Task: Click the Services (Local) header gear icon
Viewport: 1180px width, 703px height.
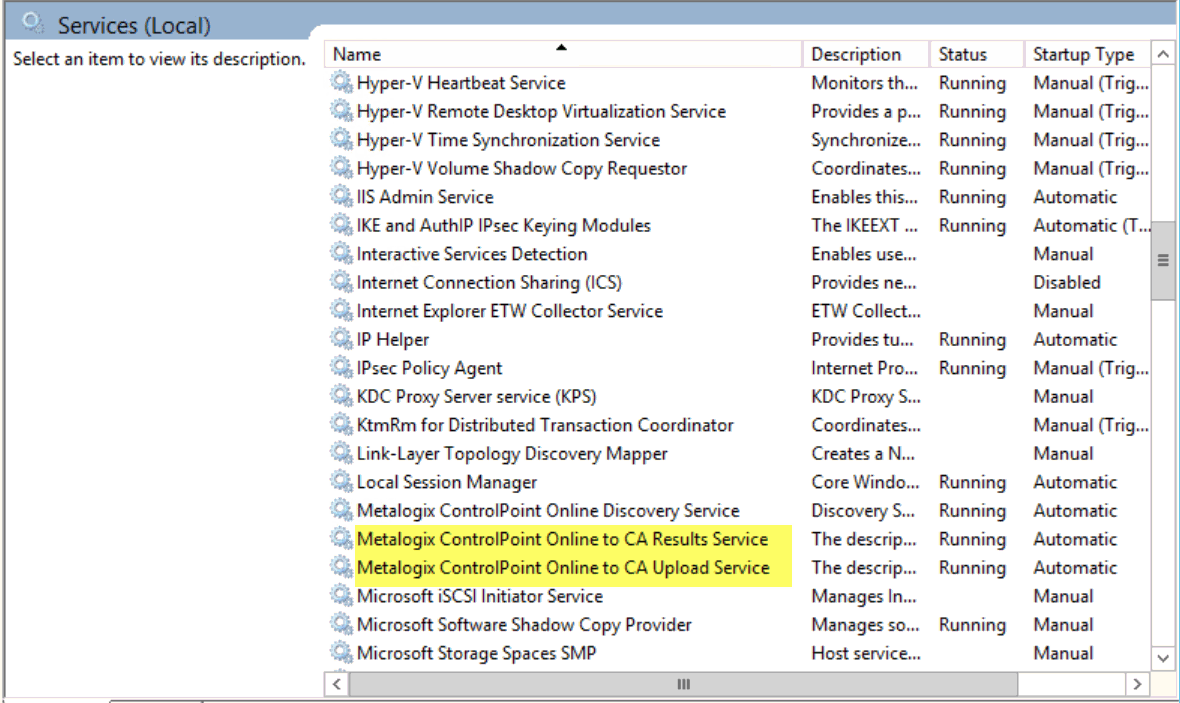Action: pos(32,20)
